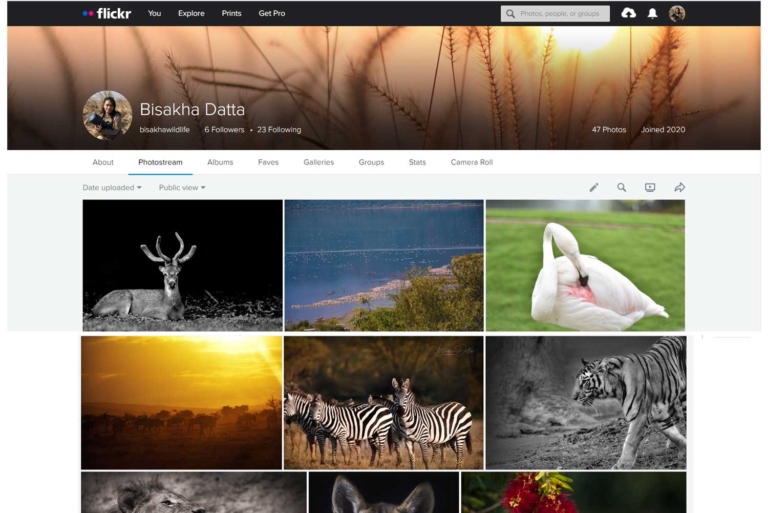Image resolution: width=768 pixels, height=513 pixels.
Task: Click the Flickr logo
Action: tap(107, 13)
